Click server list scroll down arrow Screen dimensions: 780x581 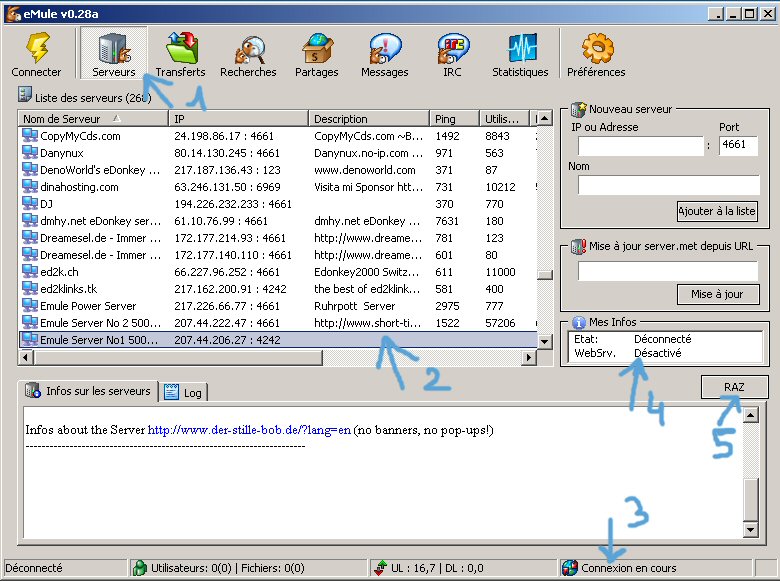545,341
